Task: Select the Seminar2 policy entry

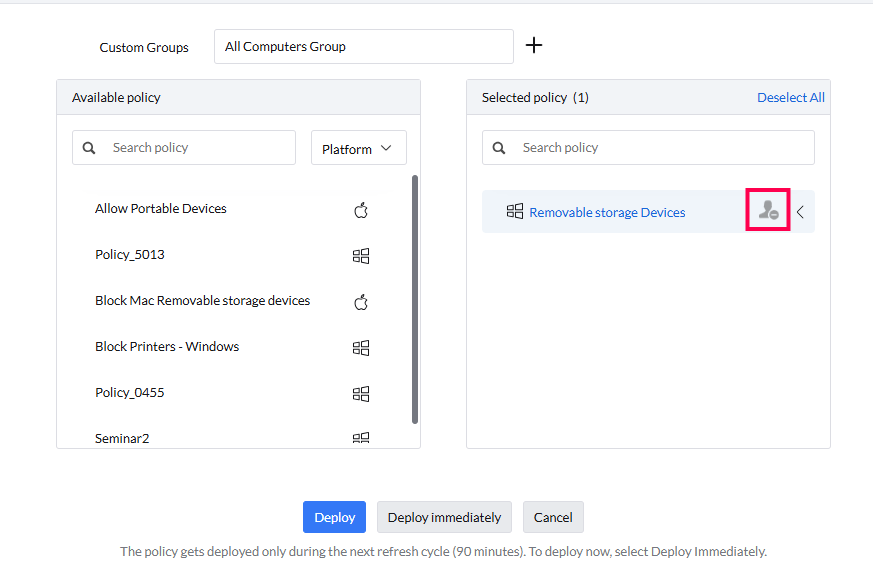Action: pyautogui.click(x=122, y=438)
